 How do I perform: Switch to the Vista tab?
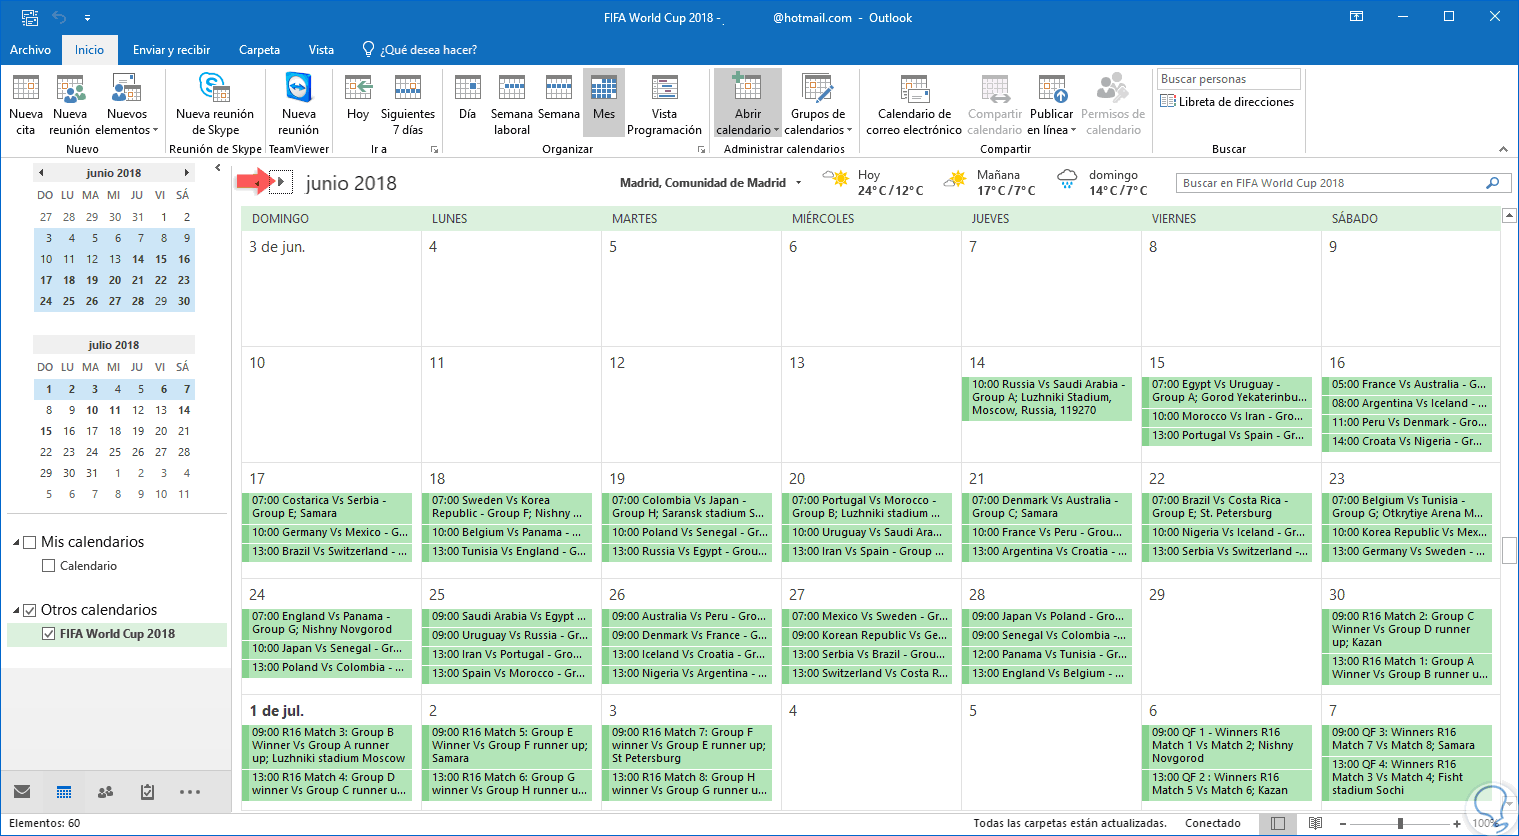[321, 50]
